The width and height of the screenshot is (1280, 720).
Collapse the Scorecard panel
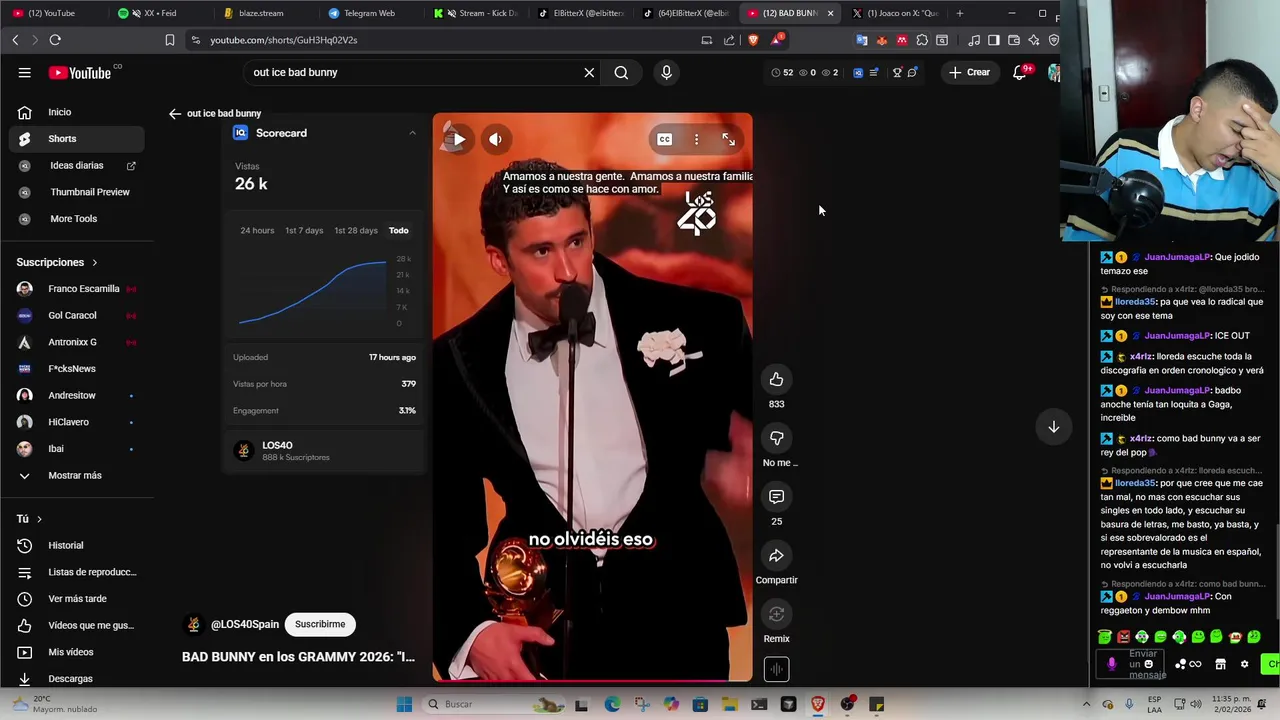tap(412, 133)
